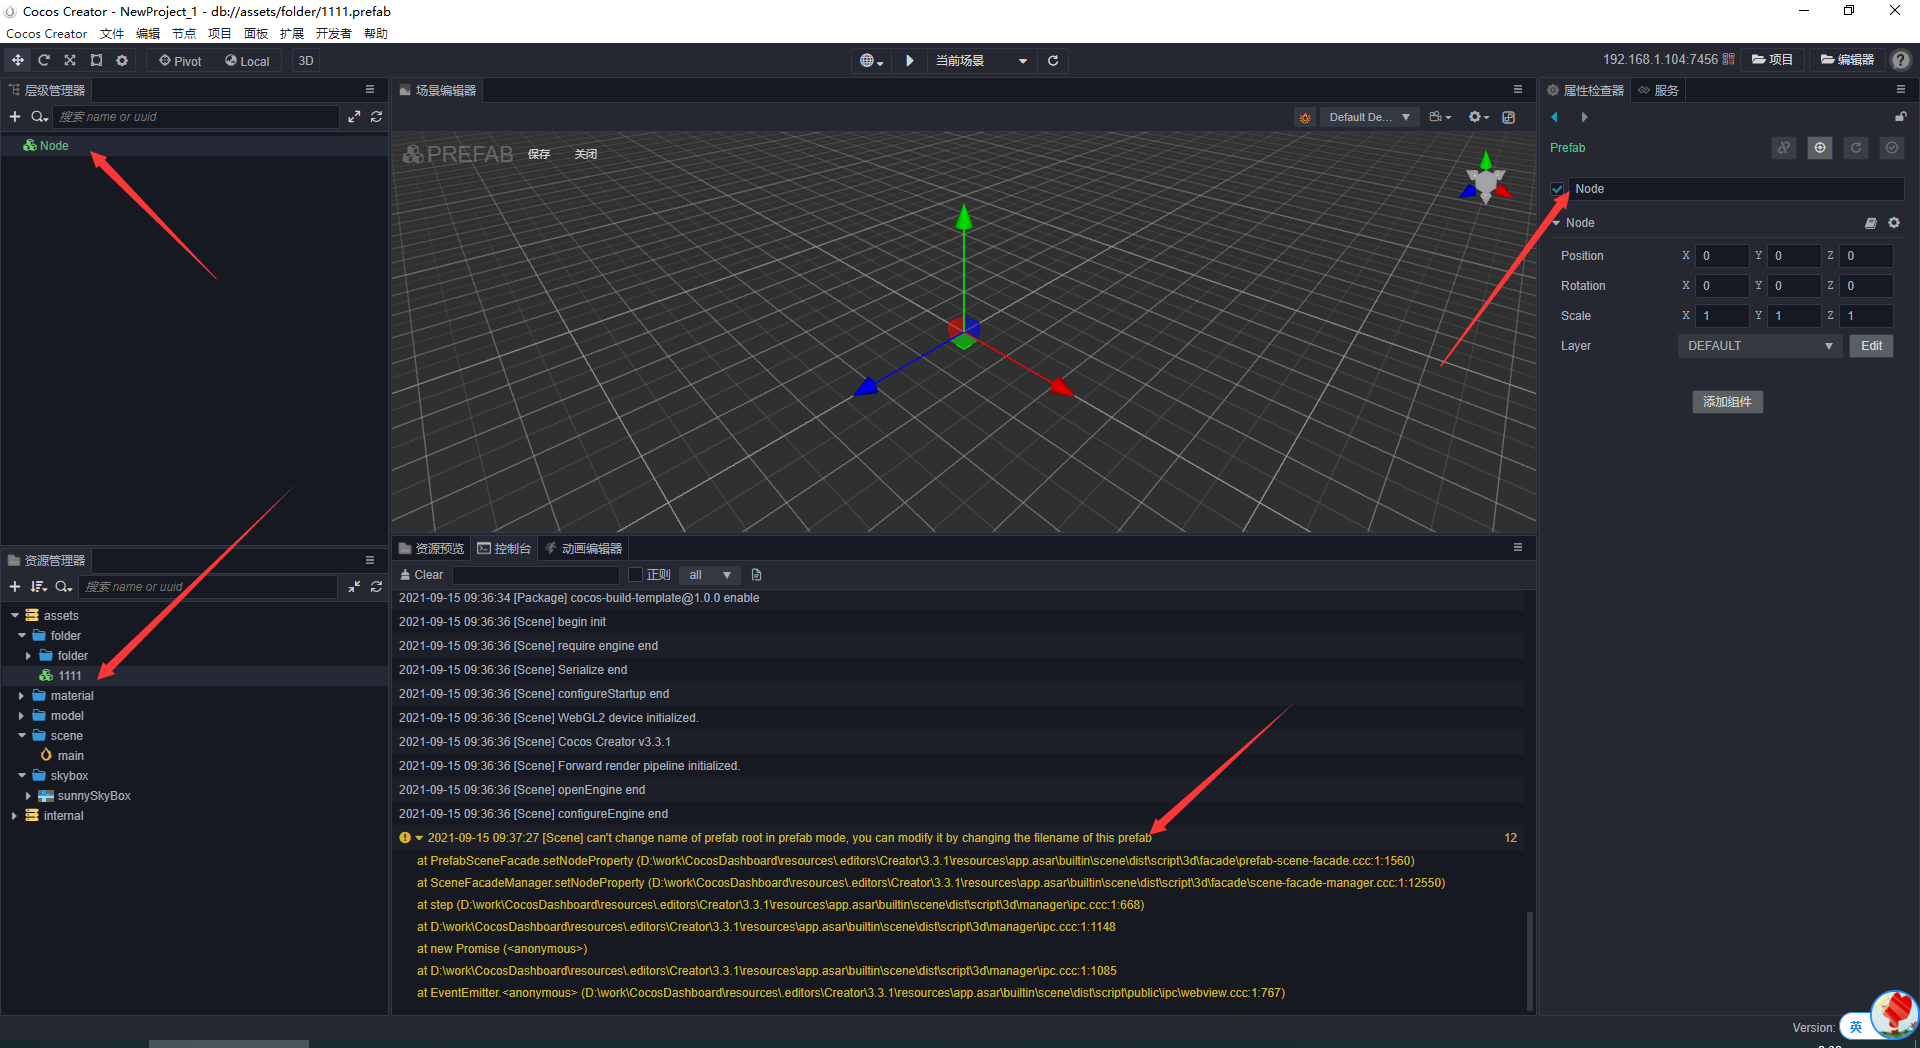Collapse the Node component section
1920x1048 pixels.
click(x=1557, y=223)
